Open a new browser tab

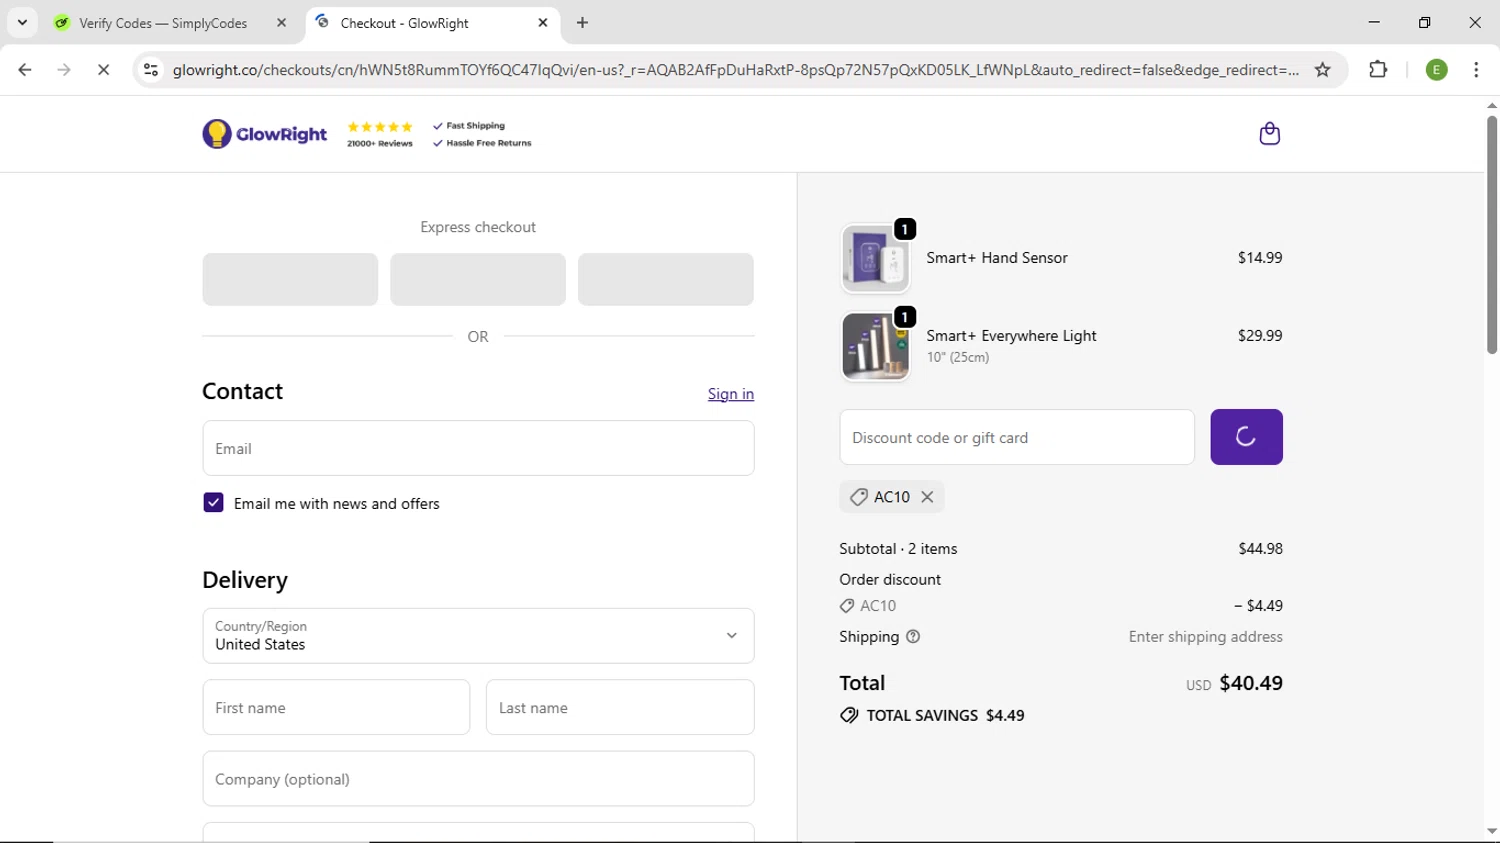pyautogui.click(x=582, y=22)
